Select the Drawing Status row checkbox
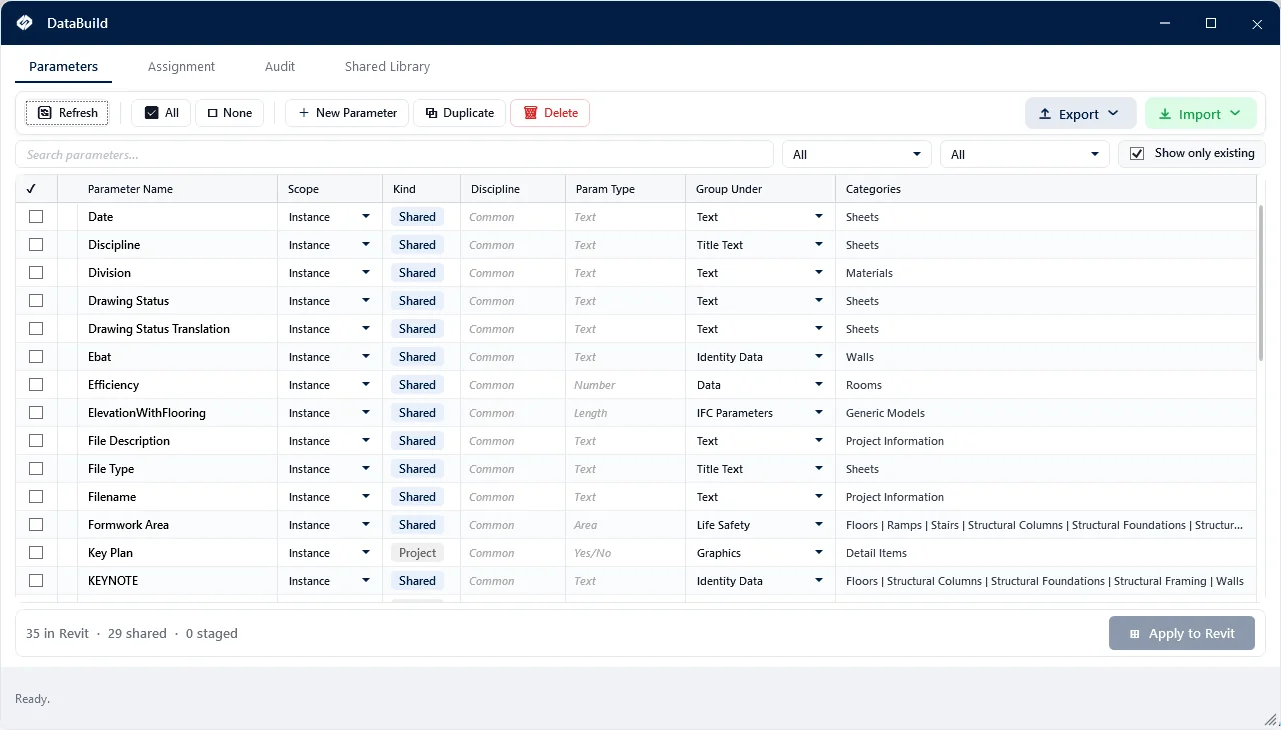 [36, 301]
